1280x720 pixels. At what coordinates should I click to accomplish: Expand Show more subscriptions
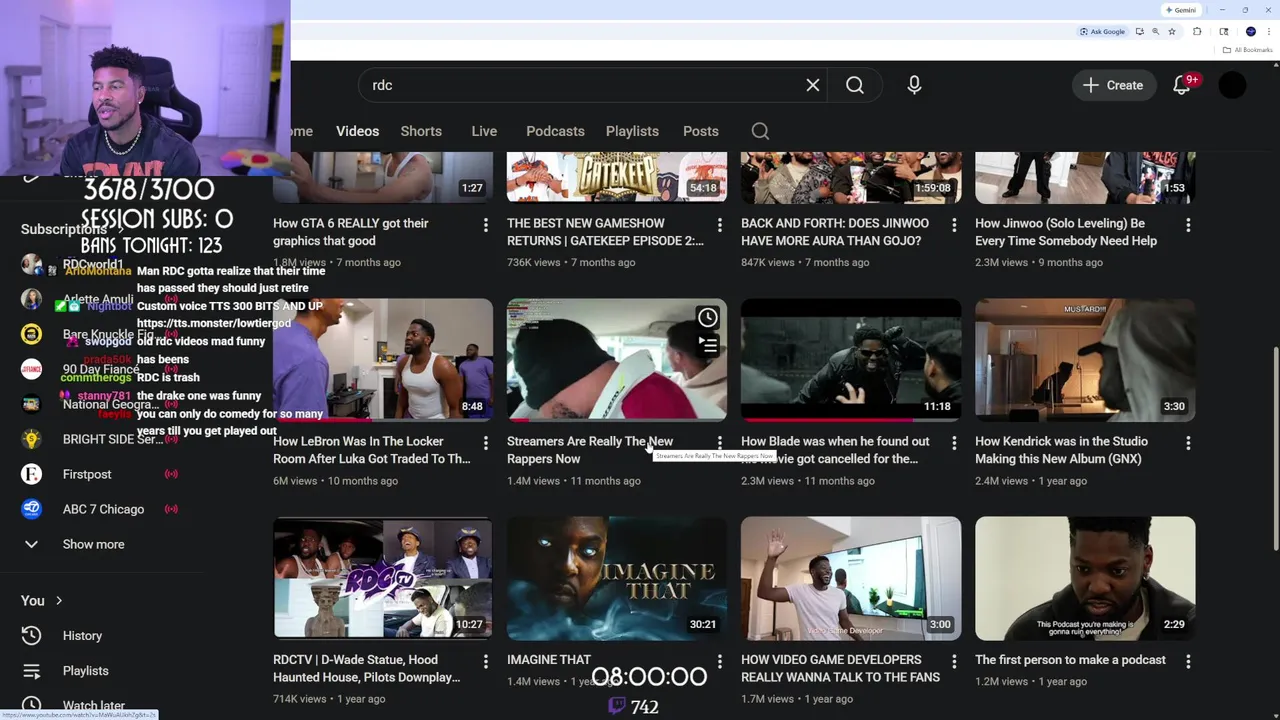pyautogui.click(x=100, y=544)
